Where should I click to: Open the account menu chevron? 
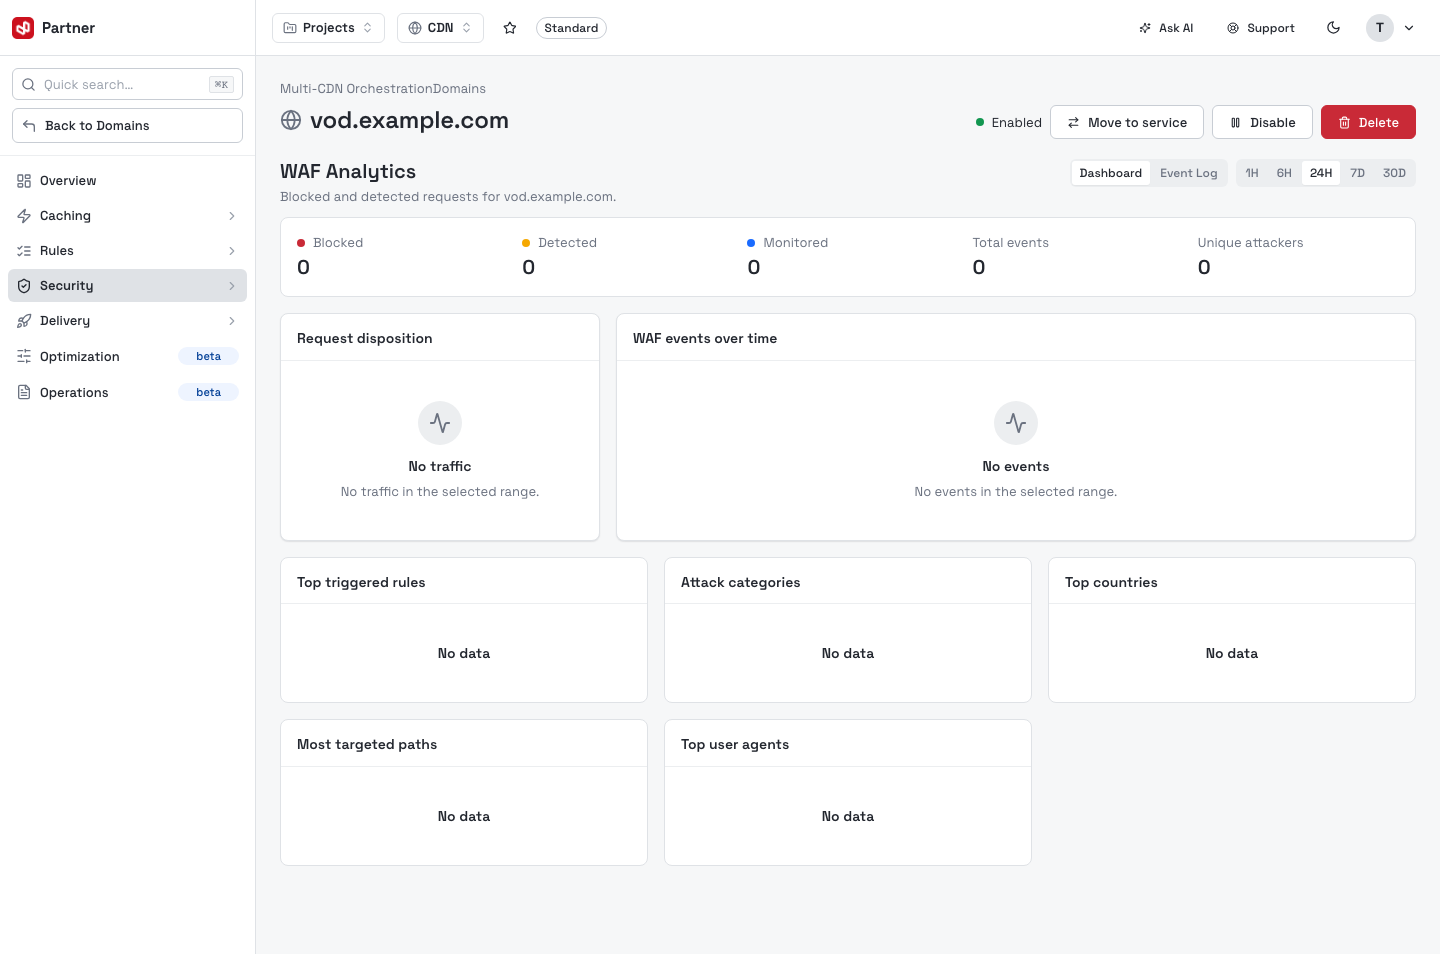(x=1409, y=28)
